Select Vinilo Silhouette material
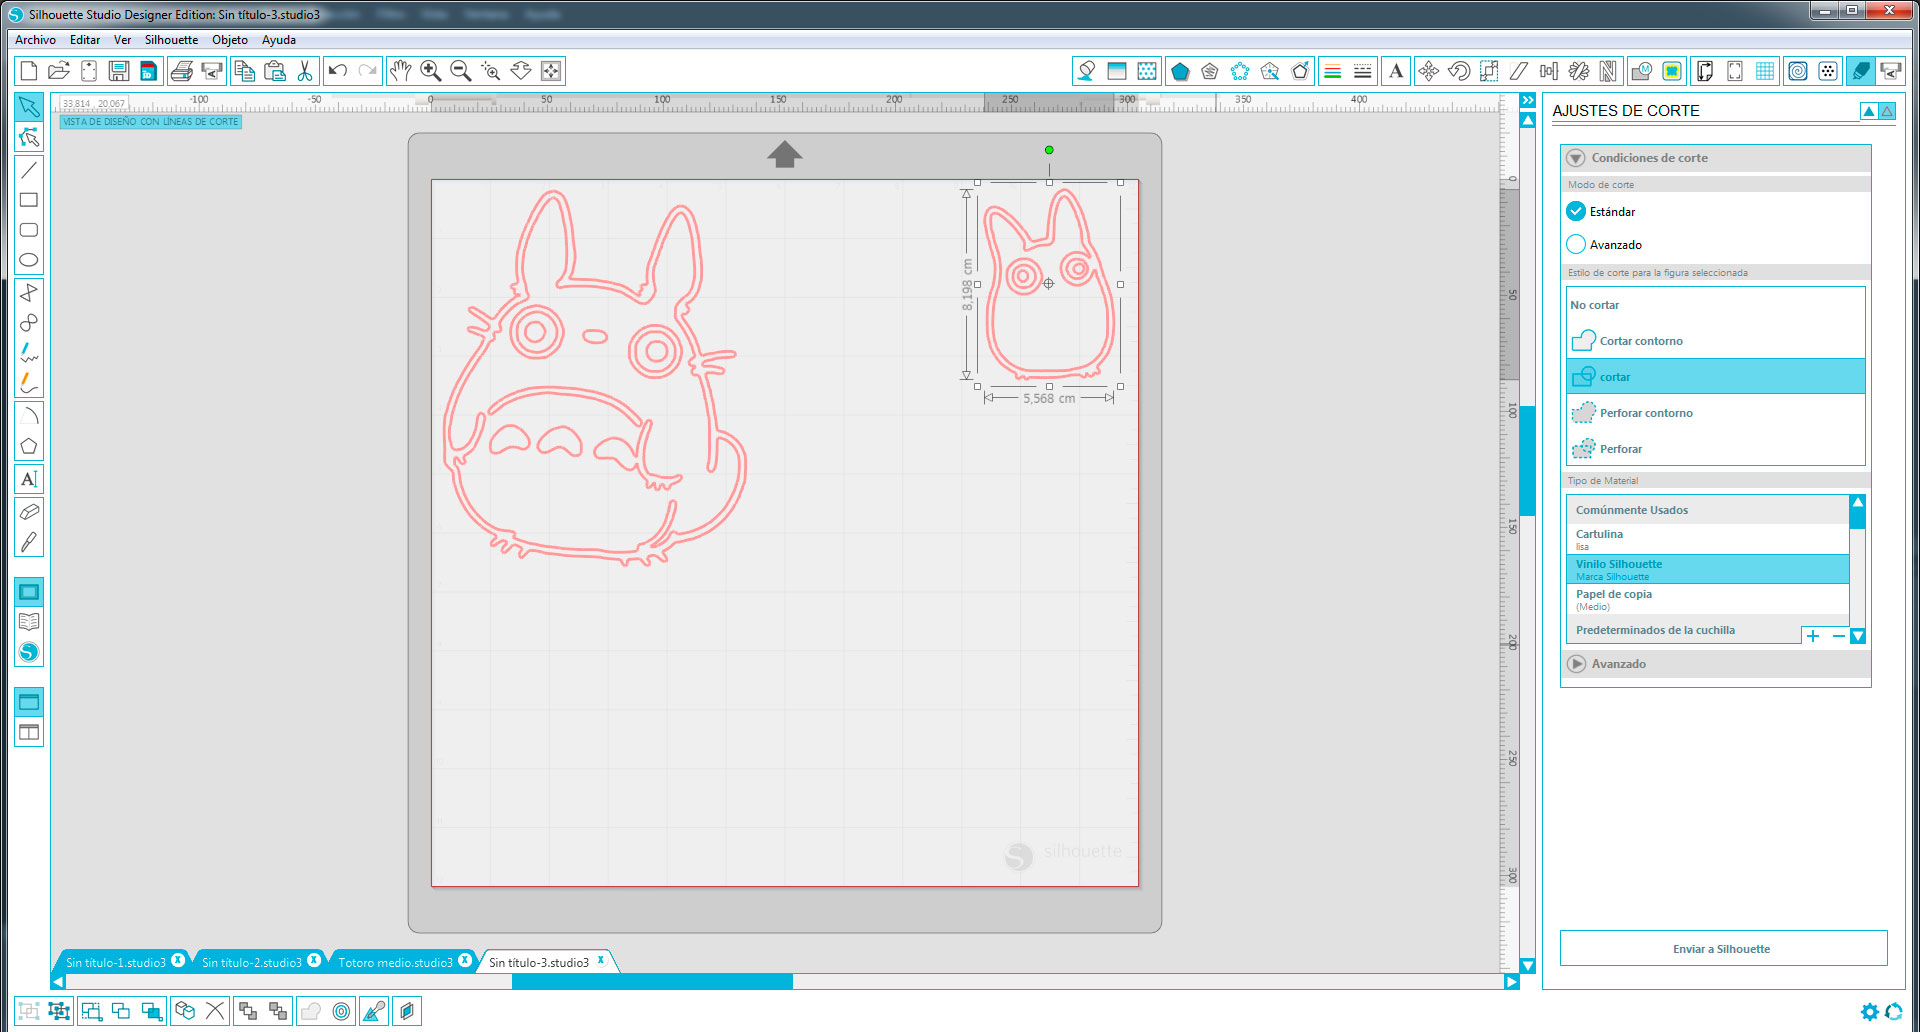Screen dimensions: 1920x1032 point(1707,569)
